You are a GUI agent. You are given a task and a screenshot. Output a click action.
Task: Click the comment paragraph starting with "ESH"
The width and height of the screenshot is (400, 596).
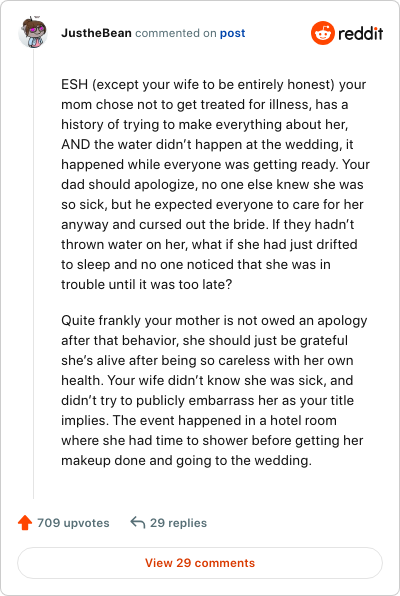click(x=215, y=184)
